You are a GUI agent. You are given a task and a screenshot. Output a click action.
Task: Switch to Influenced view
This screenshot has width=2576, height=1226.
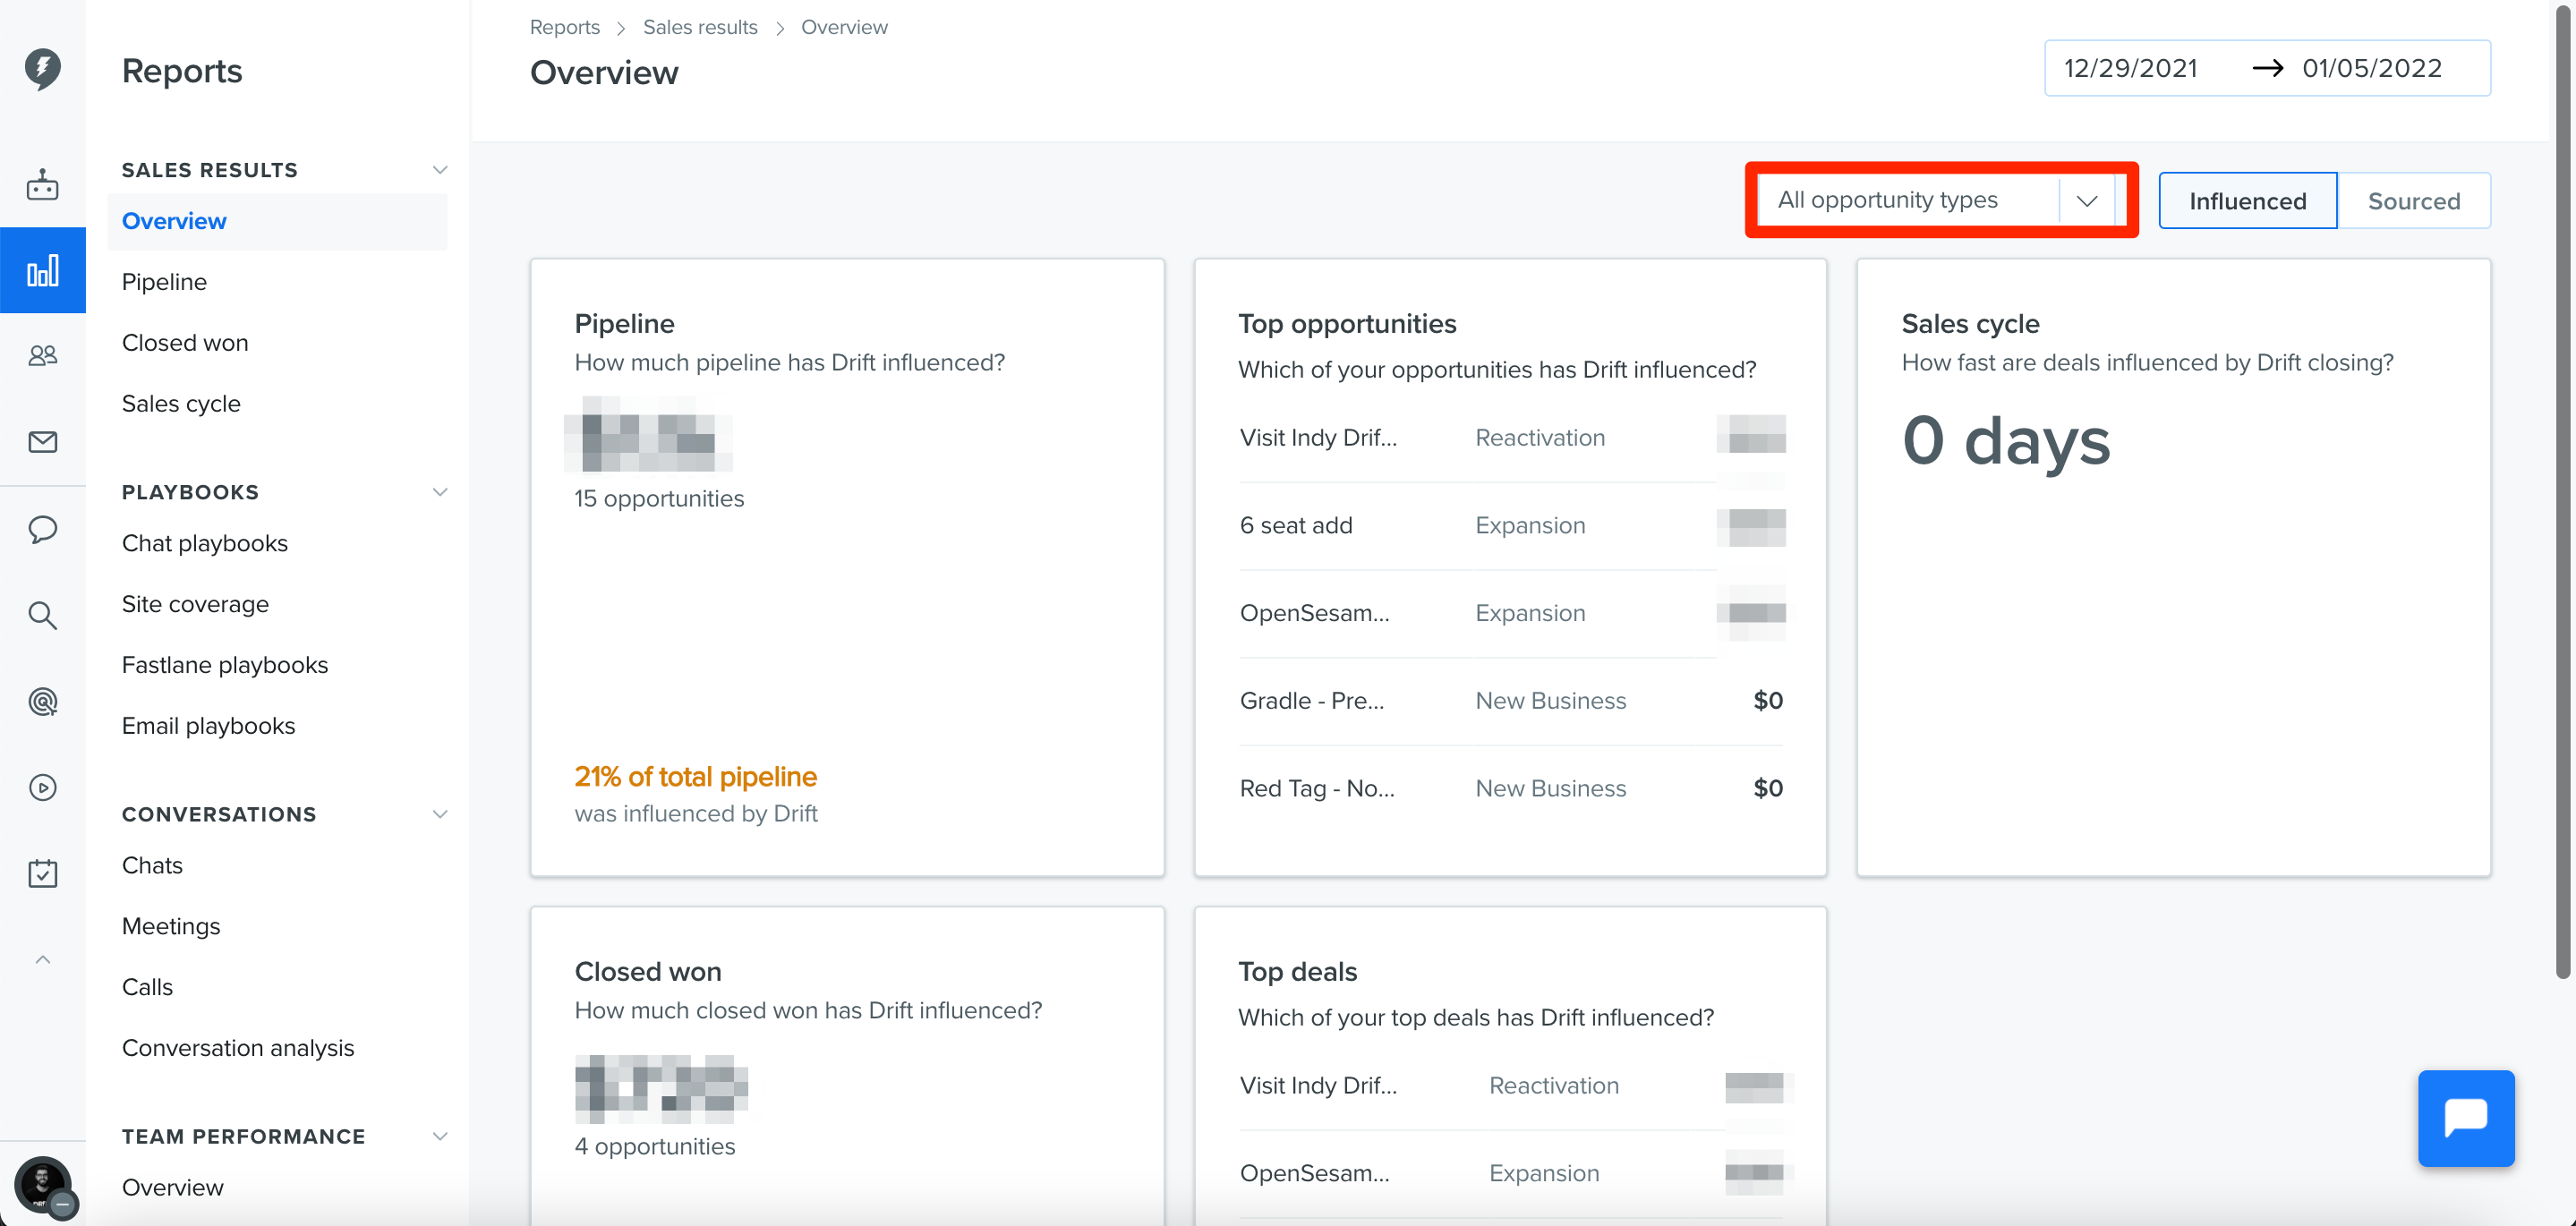pos(2247,201)
